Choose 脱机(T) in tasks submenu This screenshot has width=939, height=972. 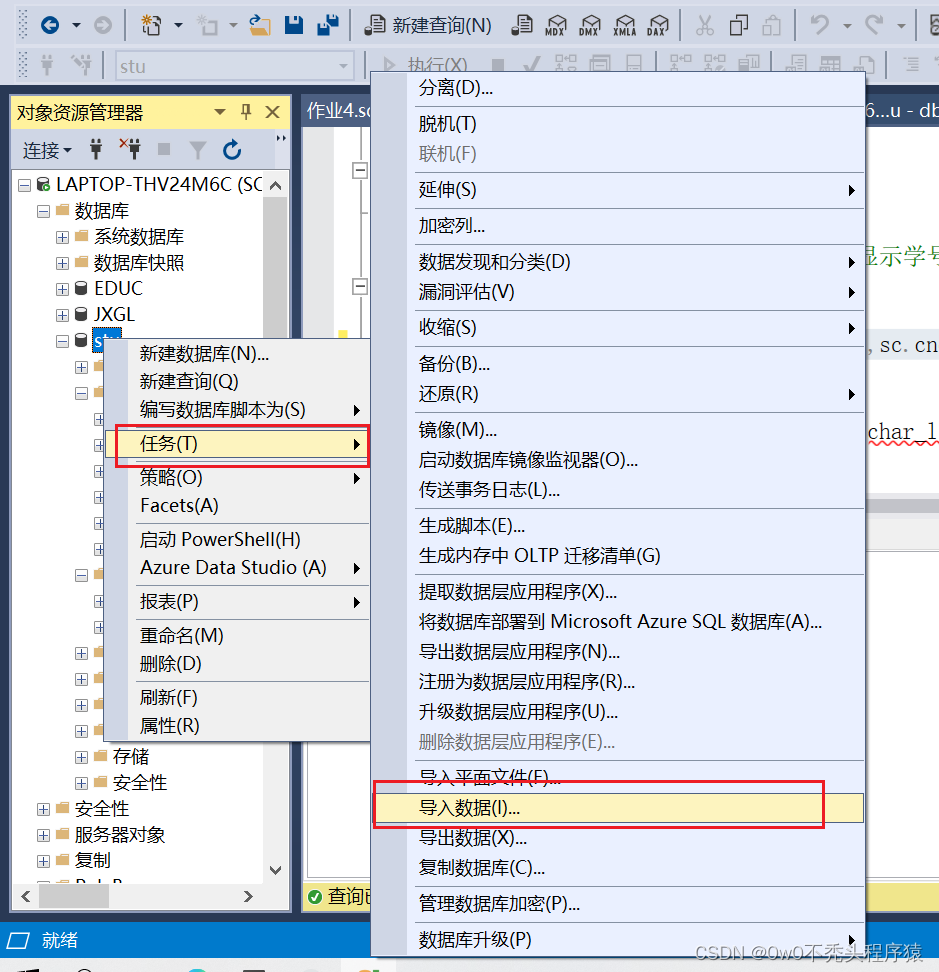pyautogui.click(x=618, y=125)
